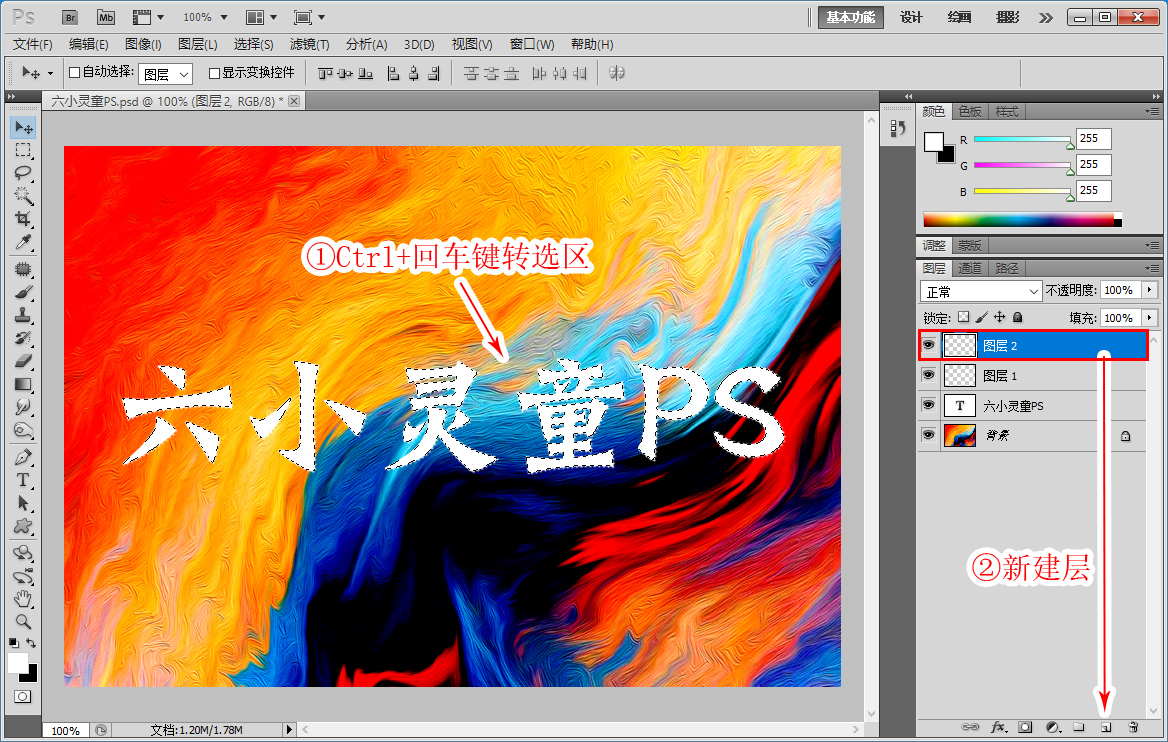
Task: Hide the 六小灵童PS text layer eye
Action: tap(928, 405)
